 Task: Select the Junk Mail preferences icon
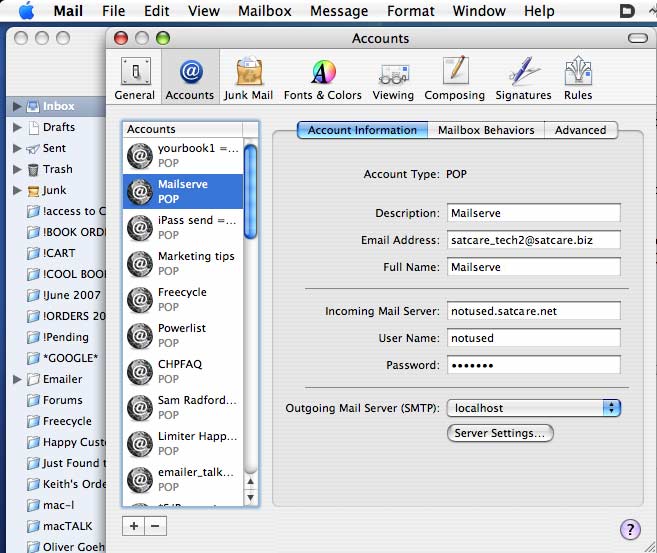click(248, 78)
